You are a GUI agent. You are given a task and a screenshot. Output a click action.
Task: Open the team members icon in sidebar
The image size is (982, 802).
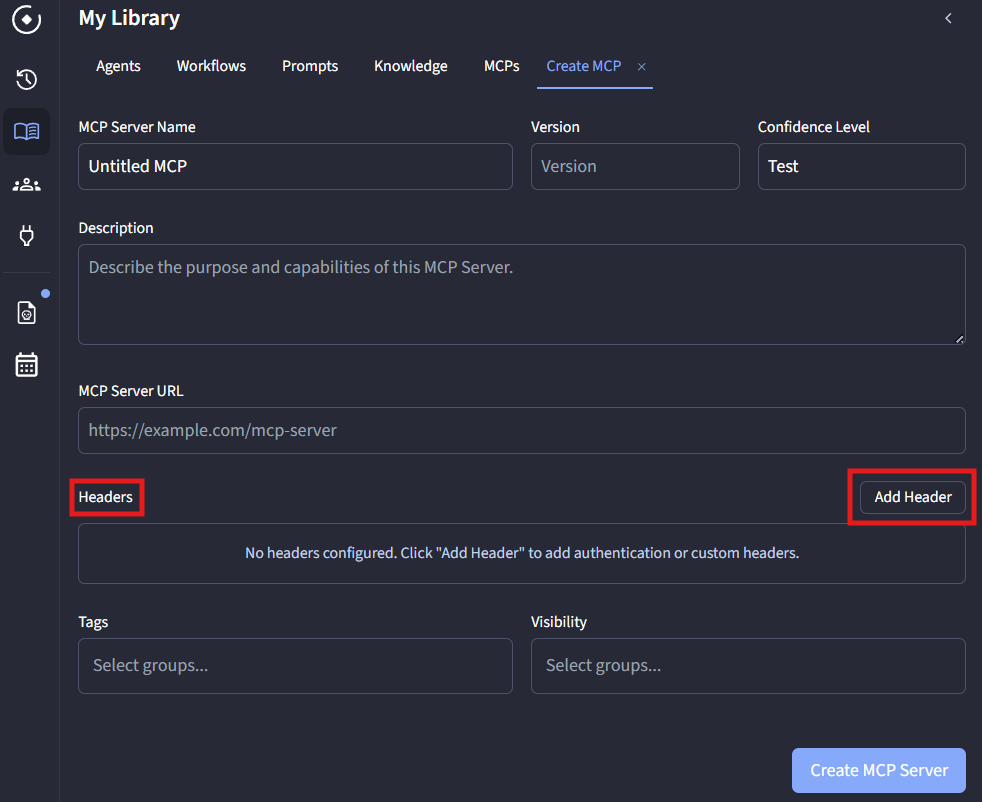pos(26,185)
